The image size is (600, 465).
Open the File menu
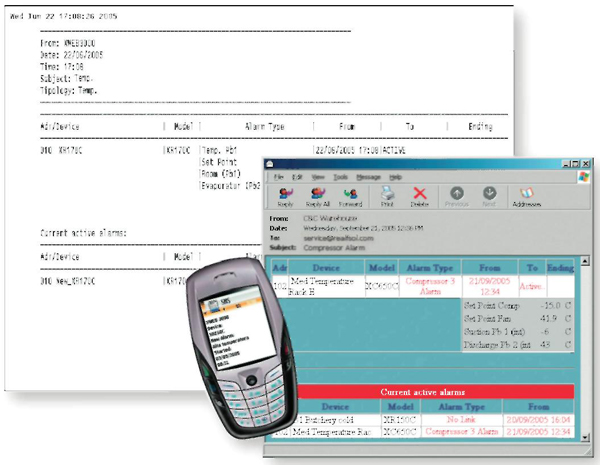pos(280,176)
